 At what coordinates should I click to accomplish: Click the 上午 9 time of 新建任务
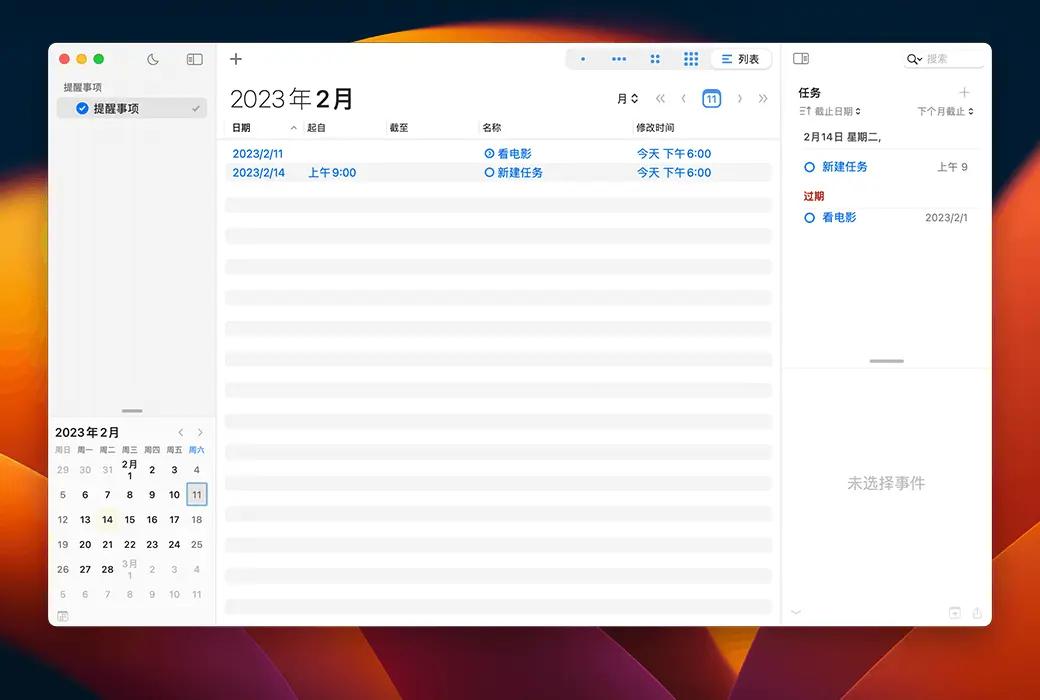point(952,167)
